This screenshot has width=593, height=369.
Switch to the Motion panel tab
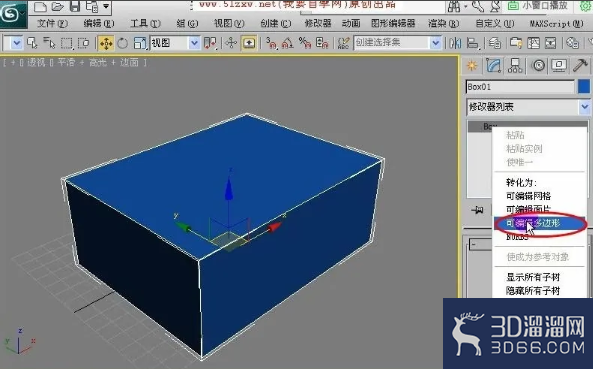point(539,66)
